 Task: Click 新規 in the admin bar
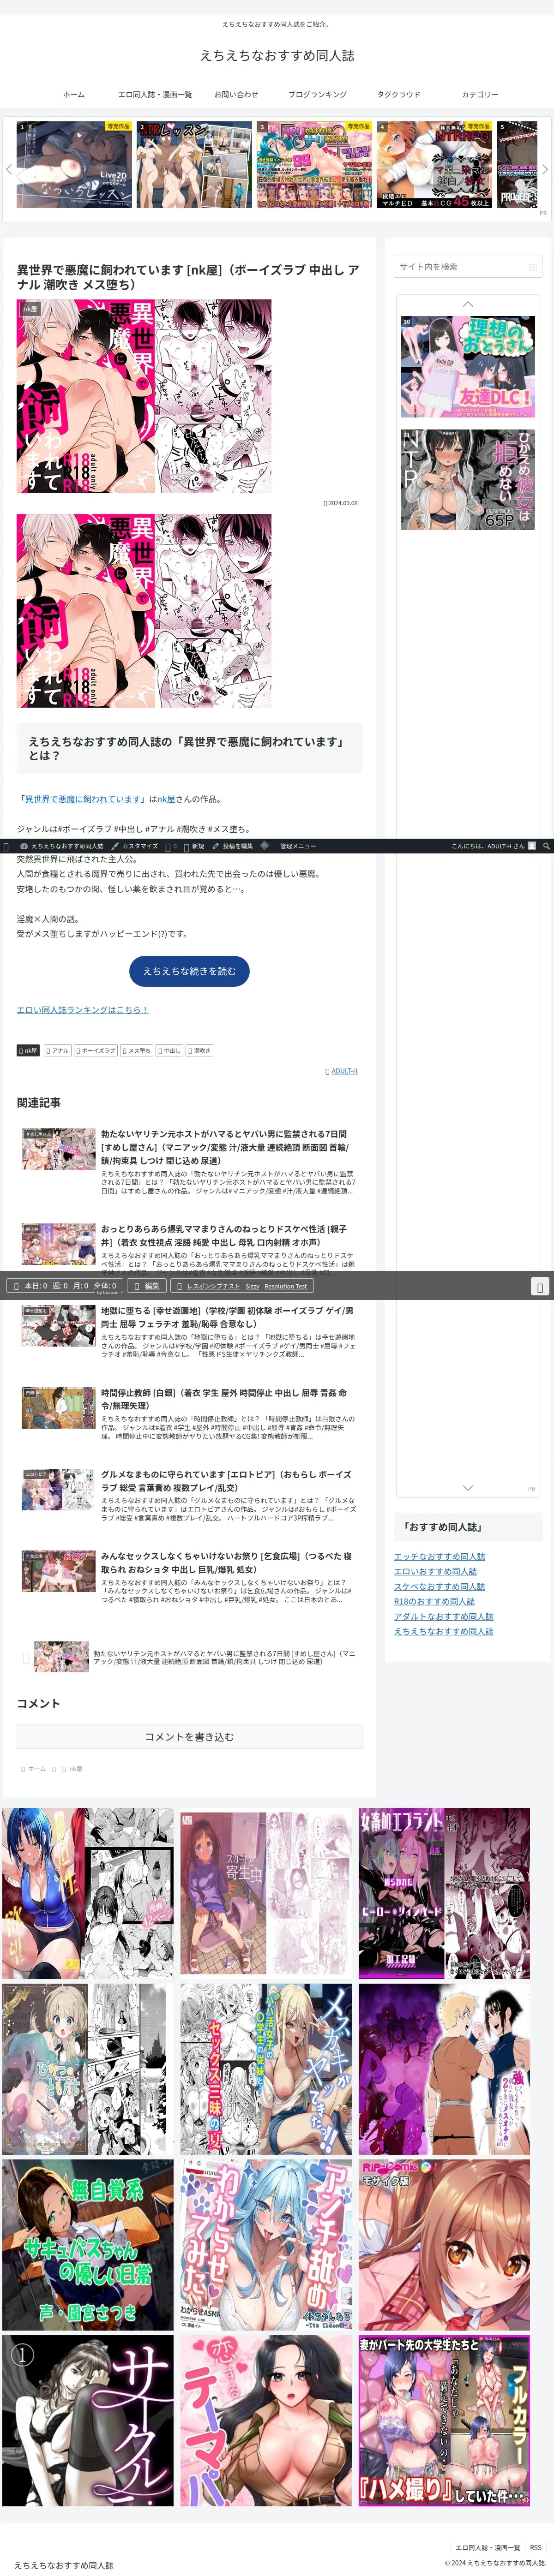193,846
